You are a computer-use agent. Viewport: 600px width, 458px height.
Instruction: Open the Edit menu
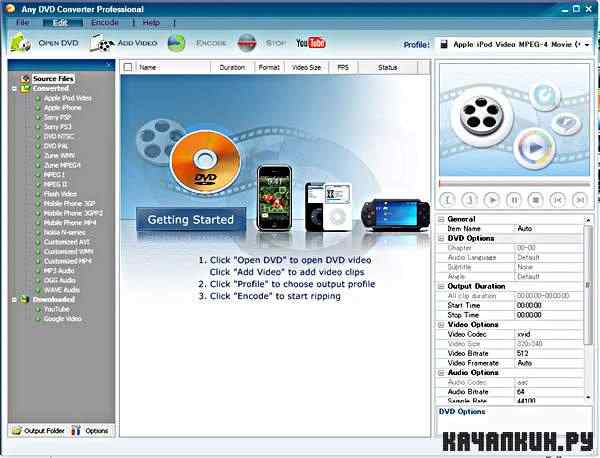pos(62,23)
